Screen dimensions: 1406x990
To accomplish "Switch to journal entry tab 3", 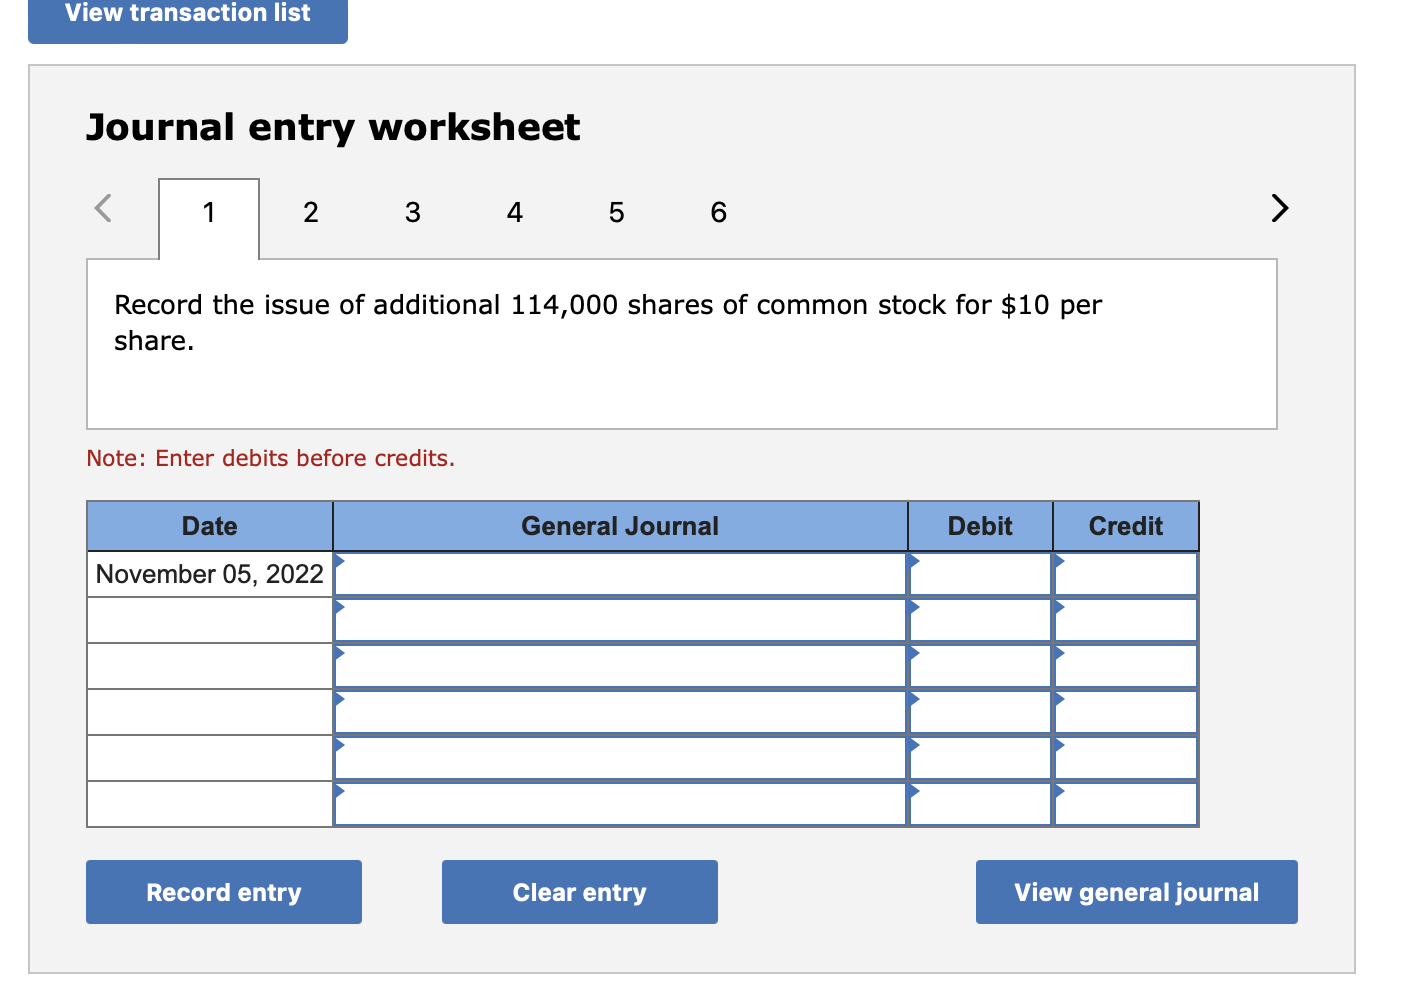I will (x=413, y=212).
